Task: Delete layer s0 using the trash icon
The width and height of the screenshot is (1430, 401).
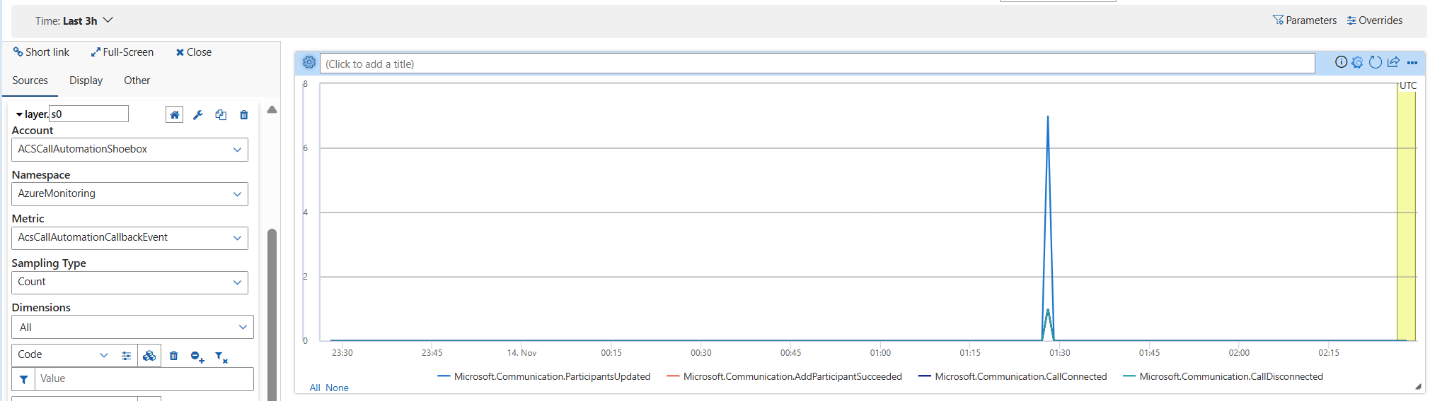Action: coord(244,115)
